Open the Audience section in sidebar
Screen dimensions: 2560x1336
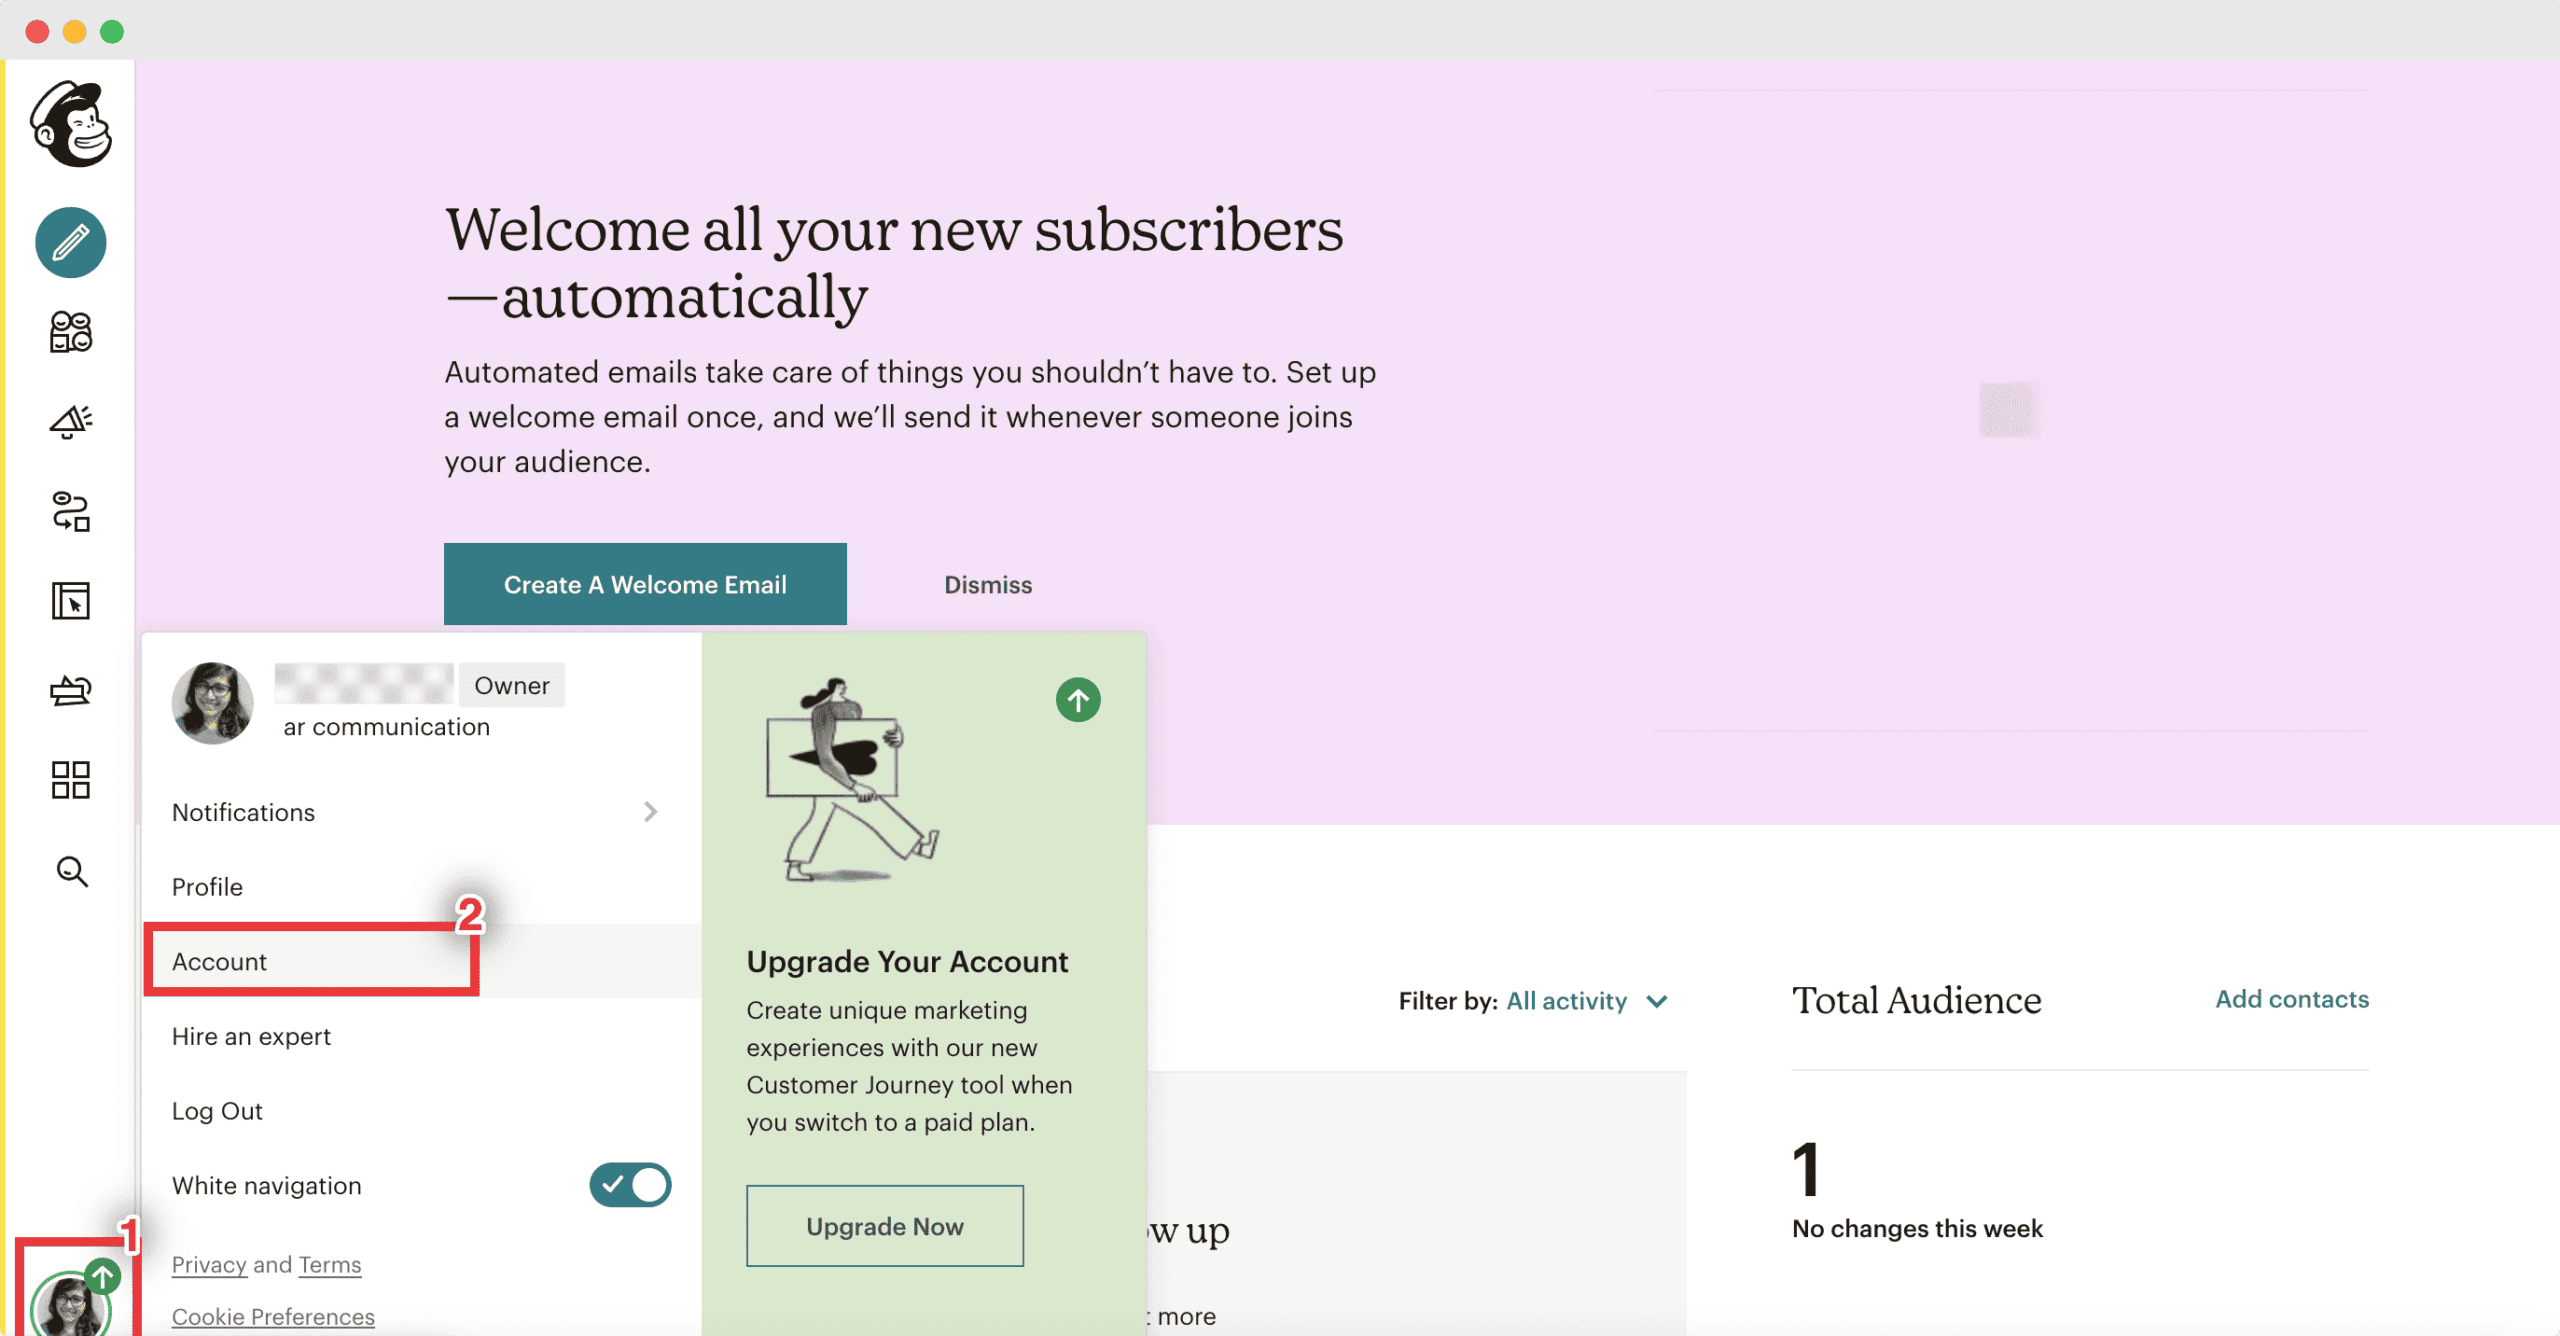click(70, 332)
